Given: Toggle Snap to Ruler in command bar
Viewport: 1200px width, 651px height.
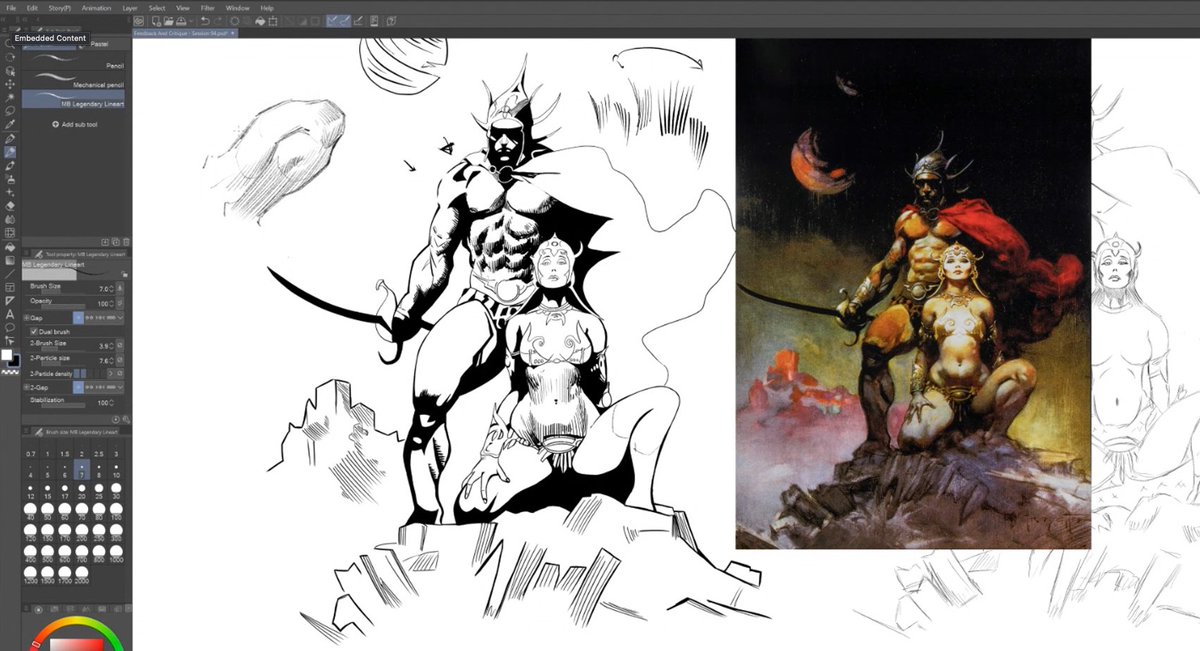Looking at the screenshot, I should [x=332, y=21].
